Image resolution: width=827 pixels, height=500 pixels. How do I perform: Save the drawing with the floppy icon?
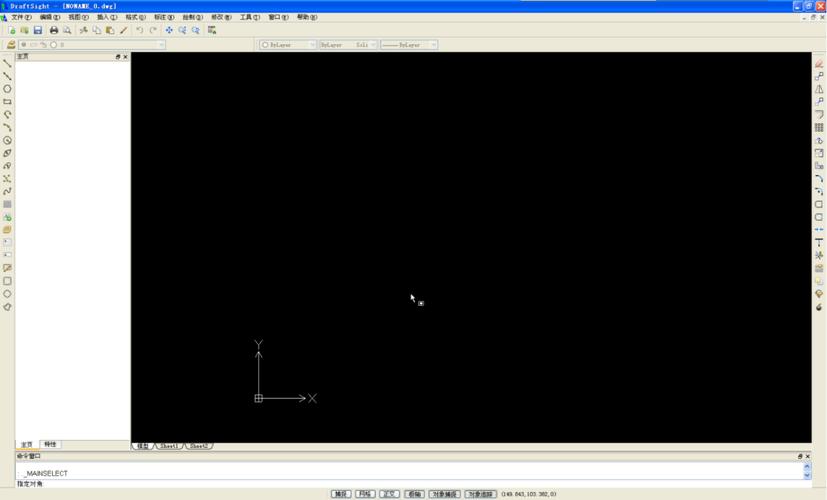[x=37, y=31]
